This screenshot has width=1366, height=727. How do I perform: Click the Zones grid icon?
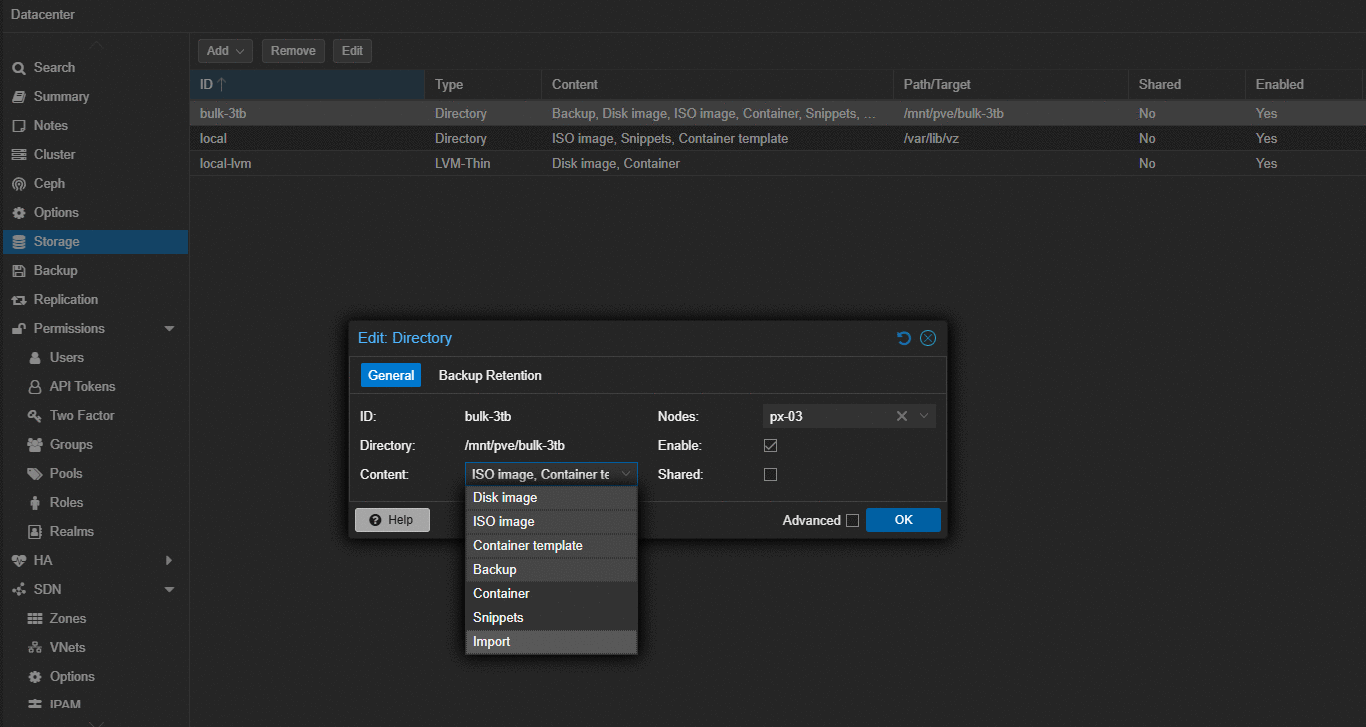(x=35, y=619)
